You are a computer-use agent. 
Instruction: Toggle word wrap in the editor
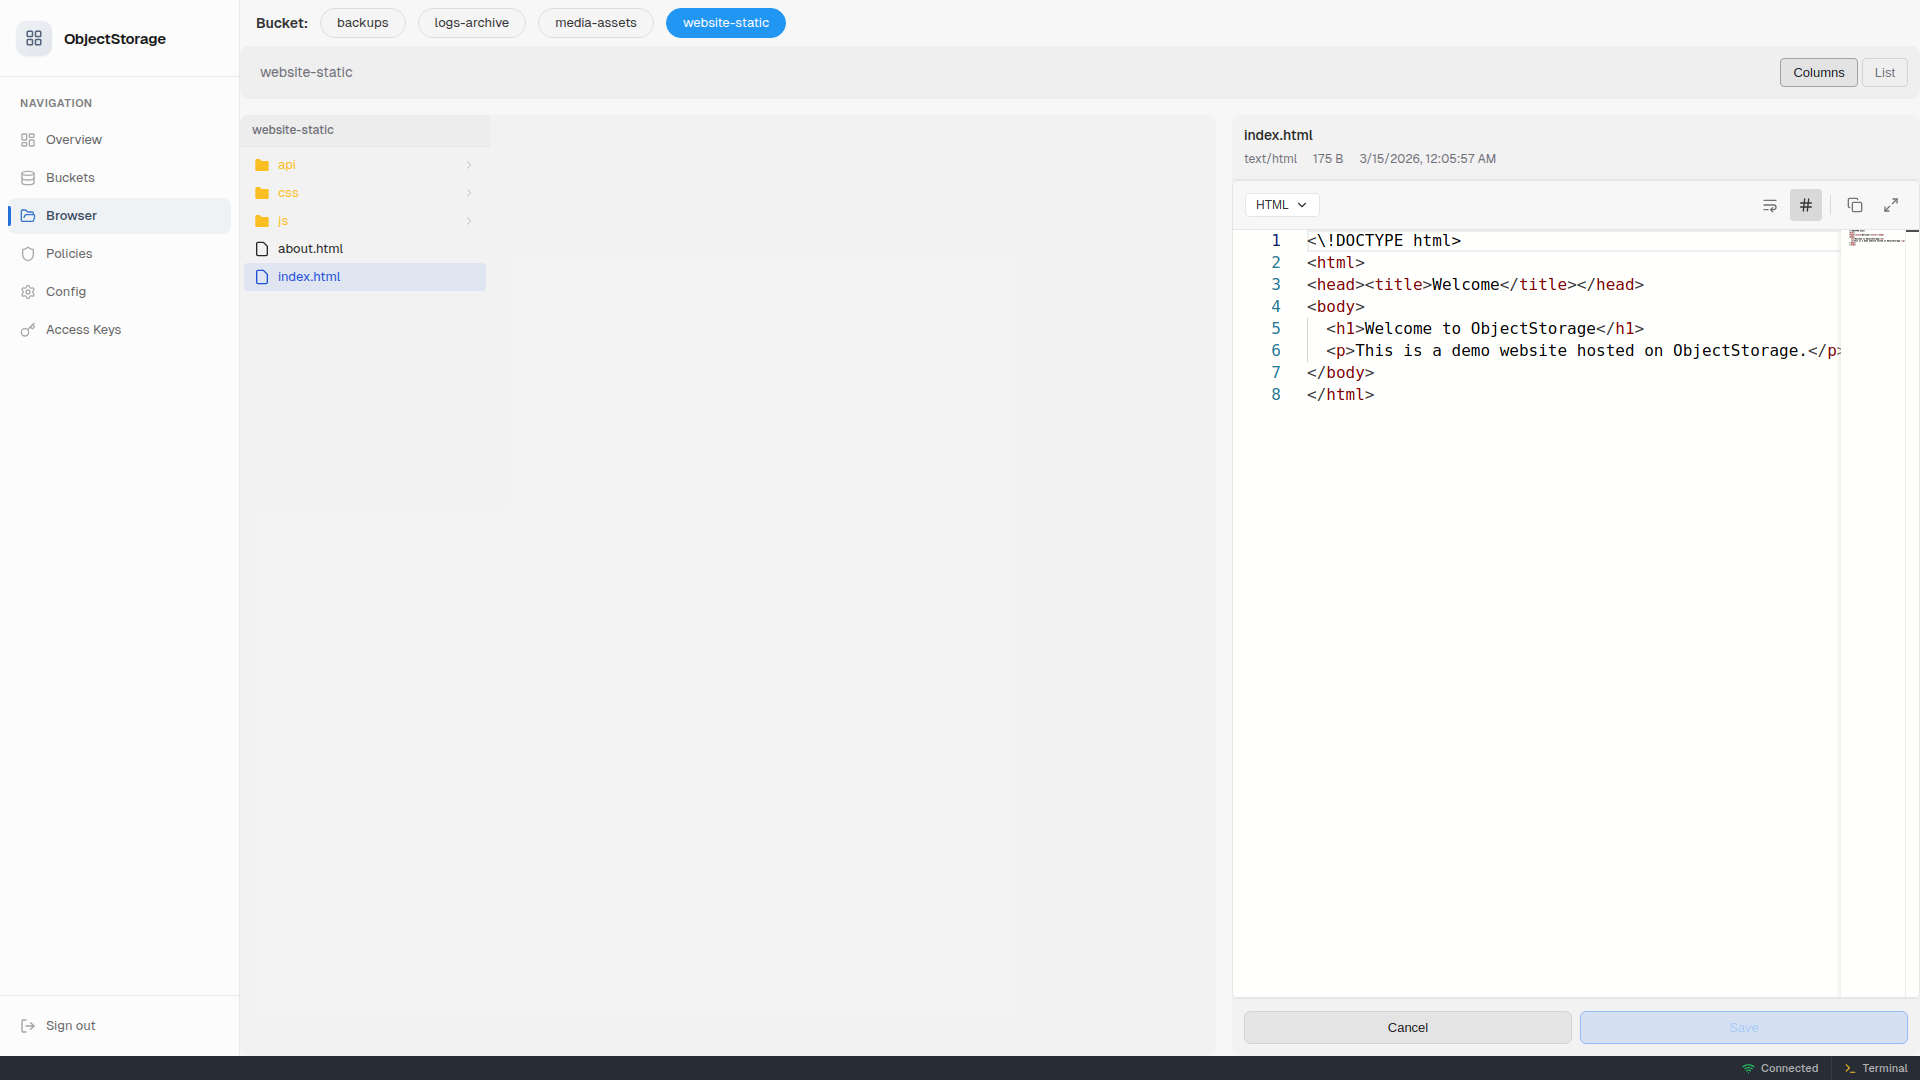point(1769,205)
